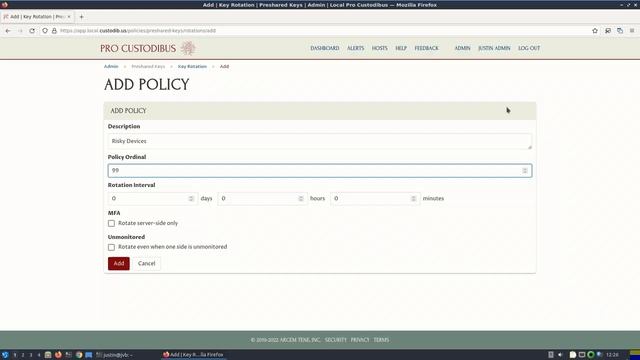Screen dimensions: 640x360
Task: Click the clock in the system tray
Action: [612, 355]
